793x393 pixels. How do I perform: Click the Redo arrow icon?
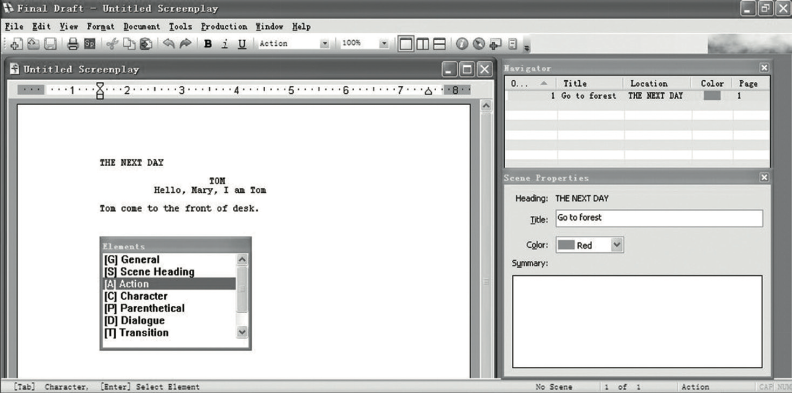186,44
